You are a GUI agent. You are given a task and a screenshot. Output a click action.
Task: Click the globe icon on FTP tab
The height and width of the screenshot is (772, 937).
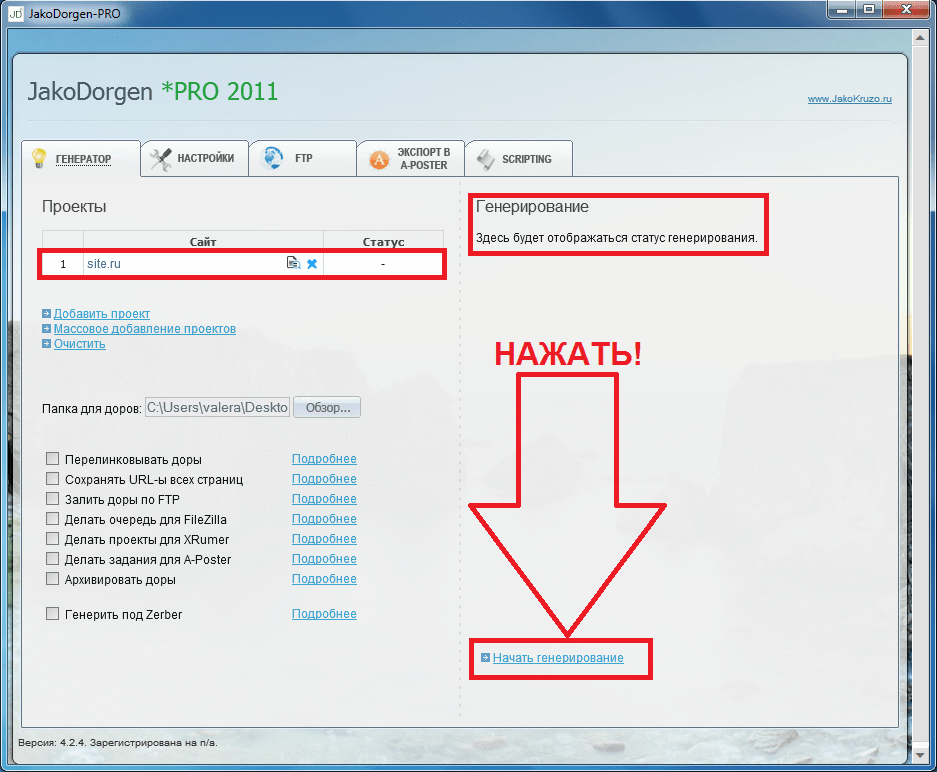point(273,158)
